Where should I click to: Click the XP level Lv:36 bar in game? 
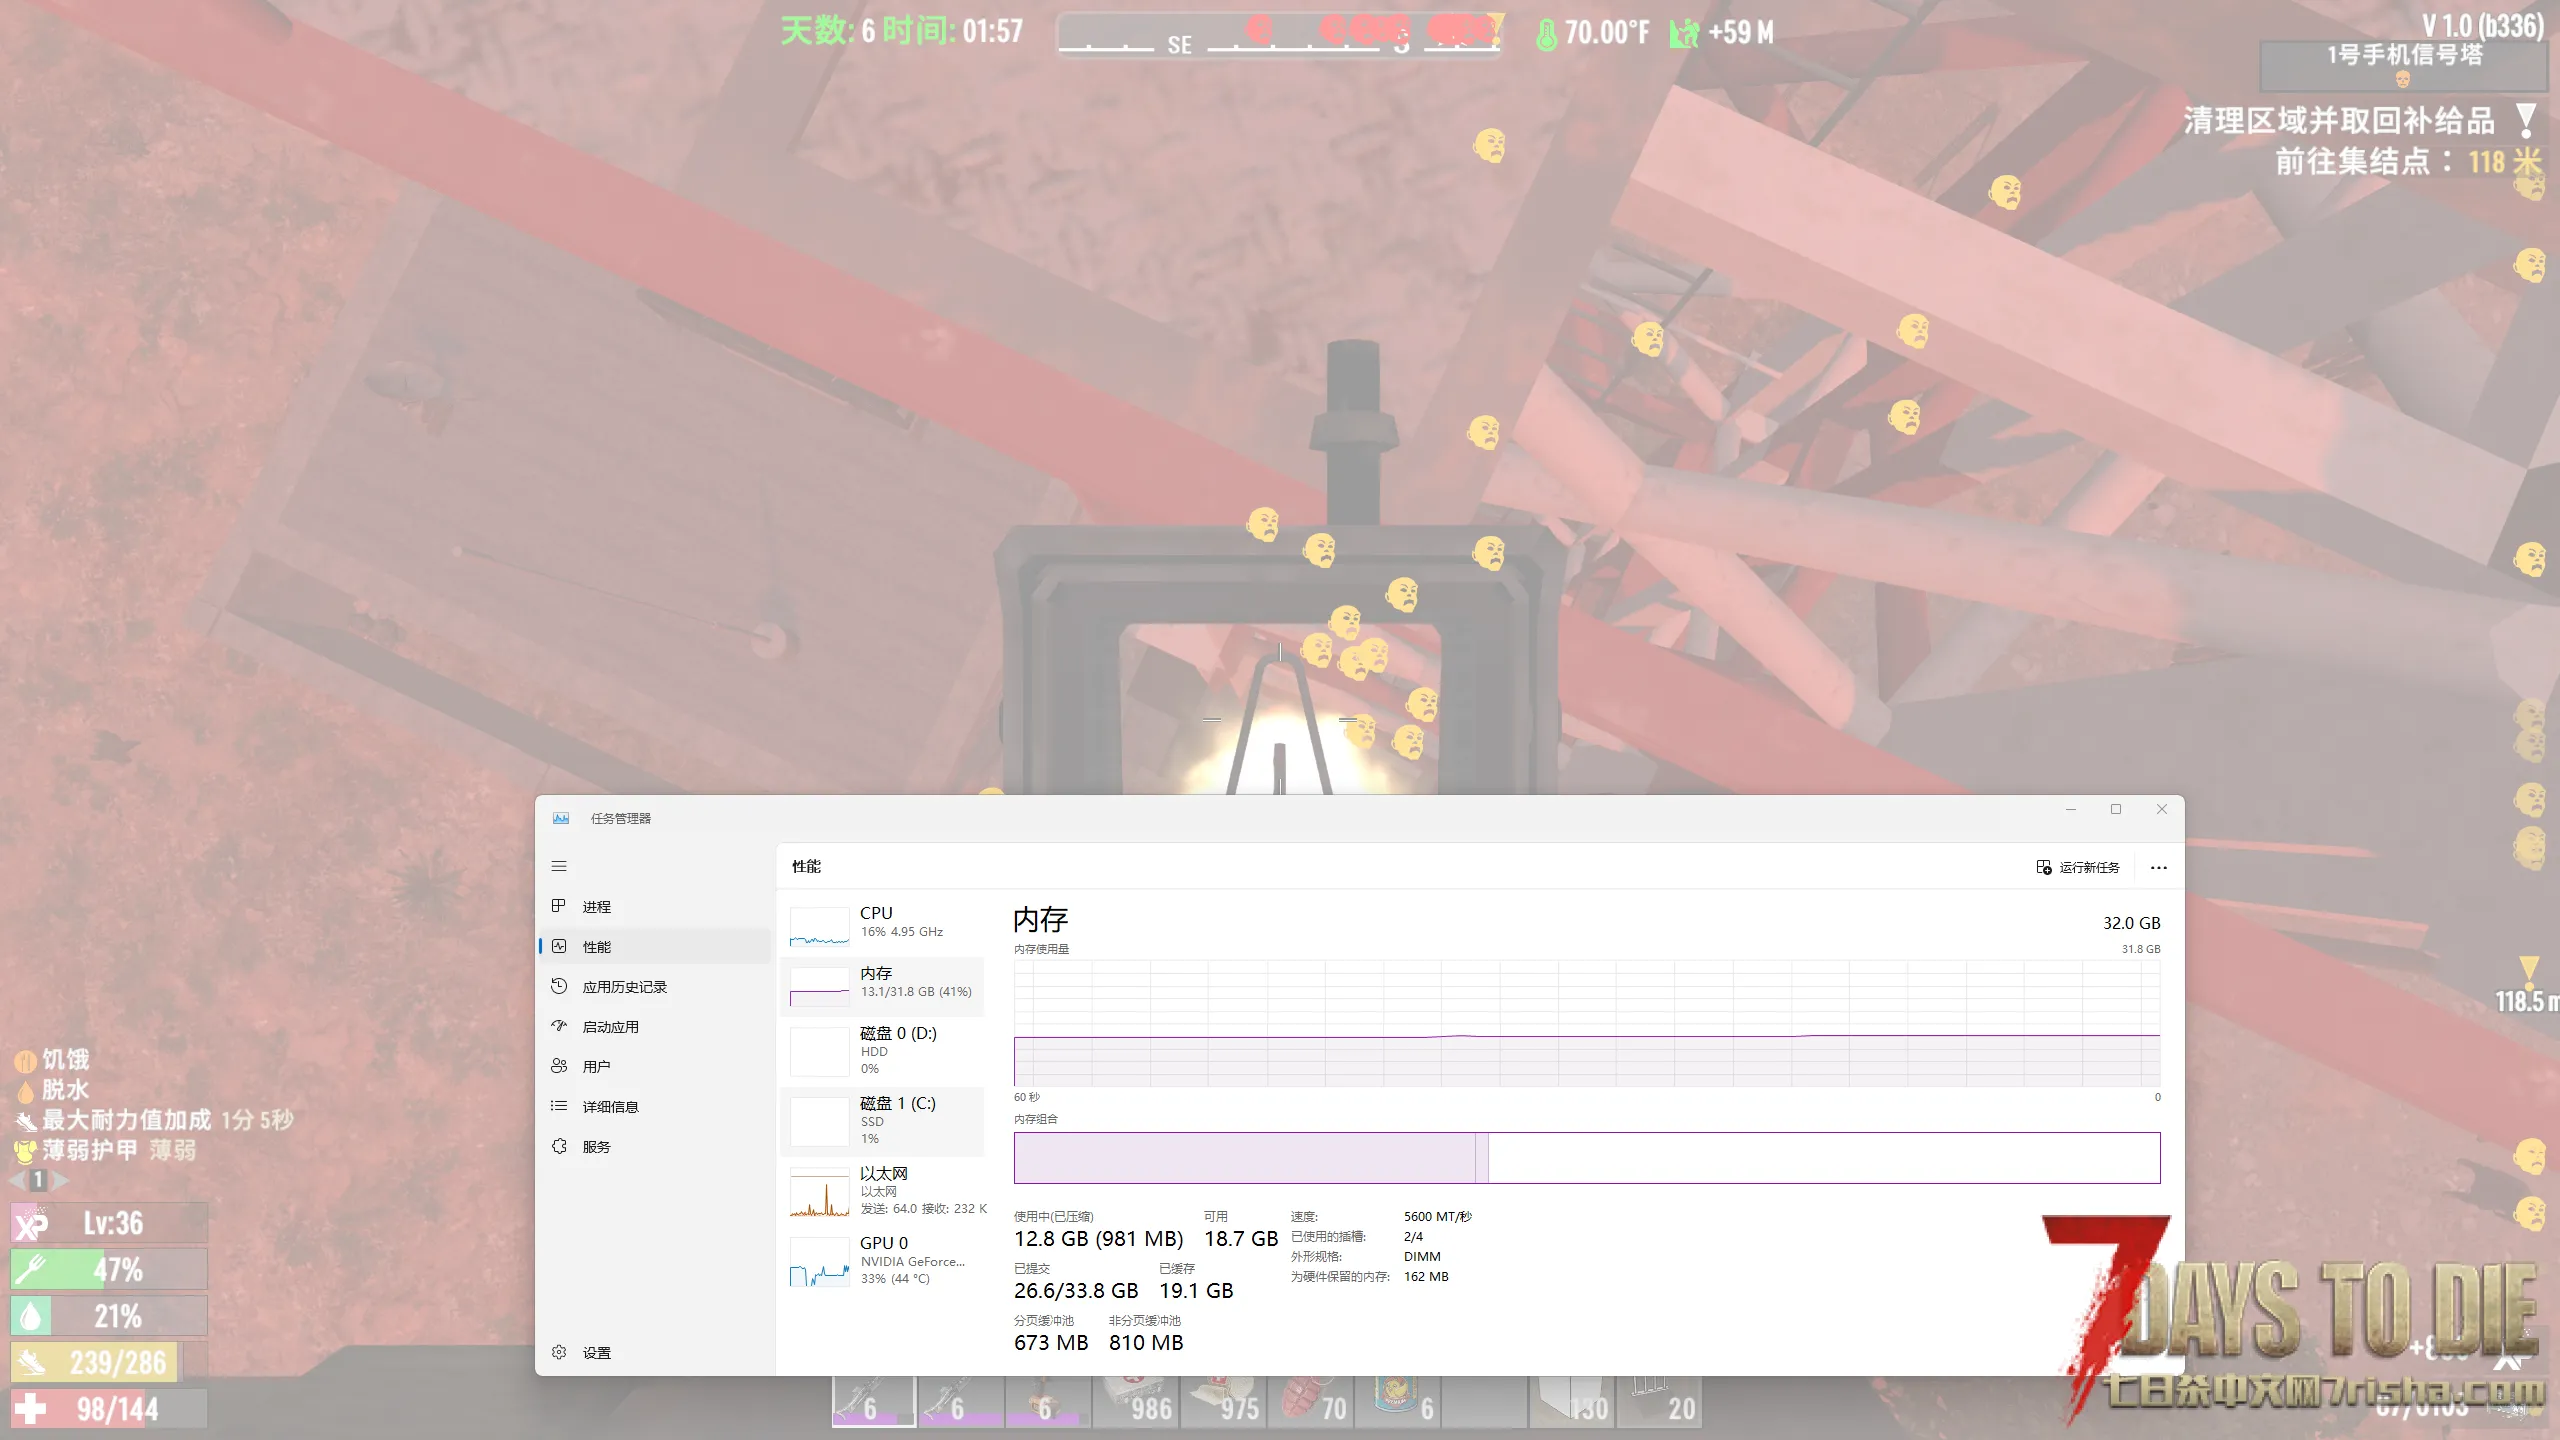pos(110,1223)
